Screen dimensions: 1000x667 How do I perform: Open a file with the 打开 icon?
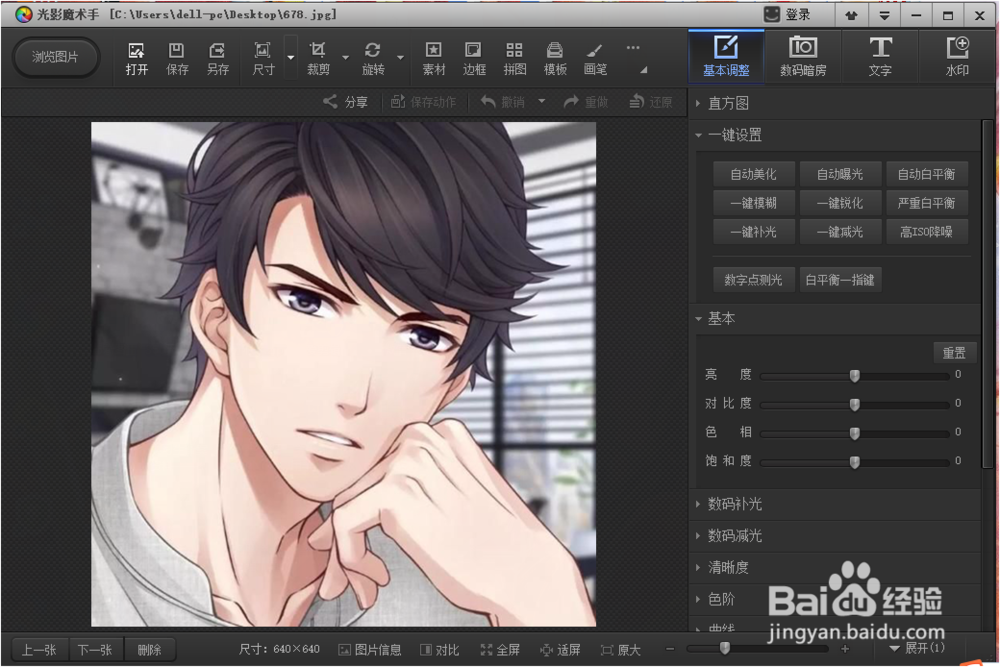pyautogui.click(x=136, y=59)
